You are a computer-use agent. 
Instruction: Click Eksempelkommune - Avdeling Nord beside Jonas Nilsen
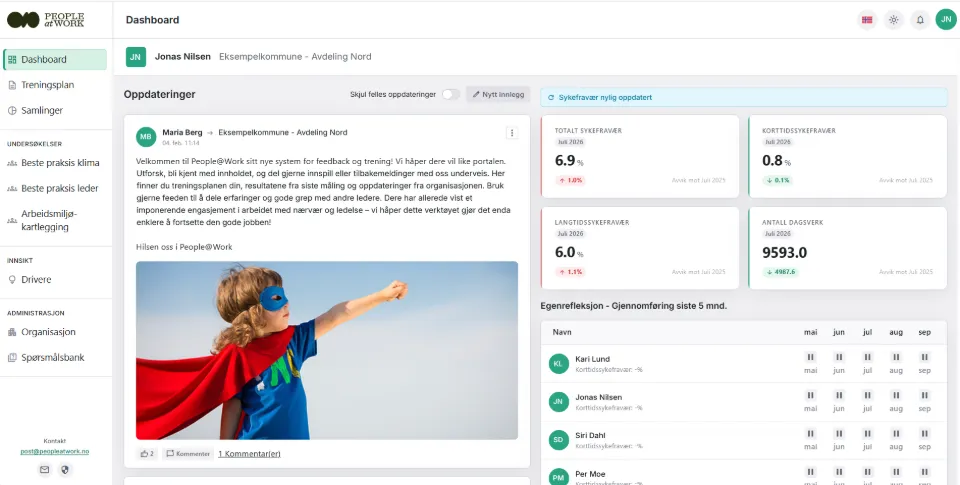295,57
